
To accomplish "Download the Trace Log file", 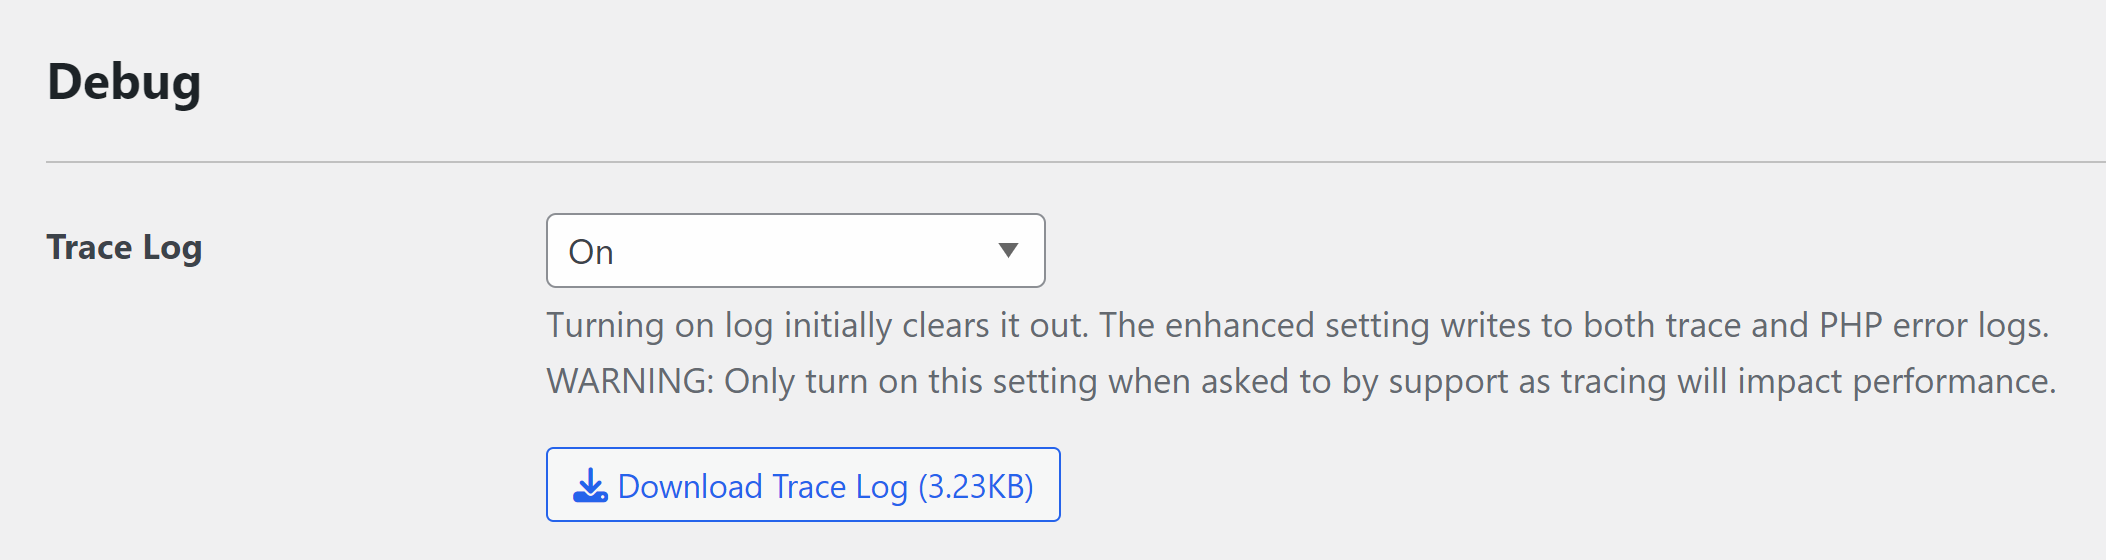I will pos(803,484).
